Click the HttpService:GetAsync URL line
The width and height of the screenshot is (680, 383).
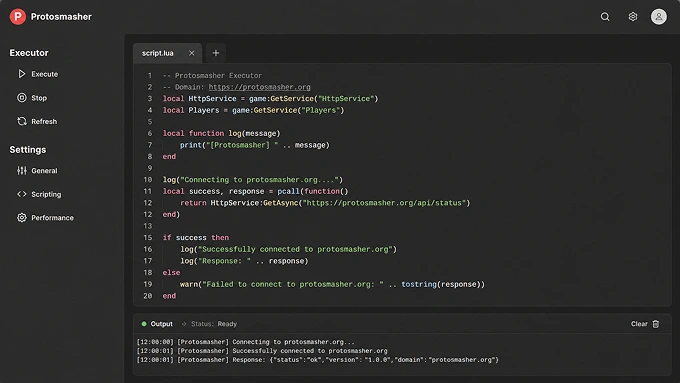325,203
